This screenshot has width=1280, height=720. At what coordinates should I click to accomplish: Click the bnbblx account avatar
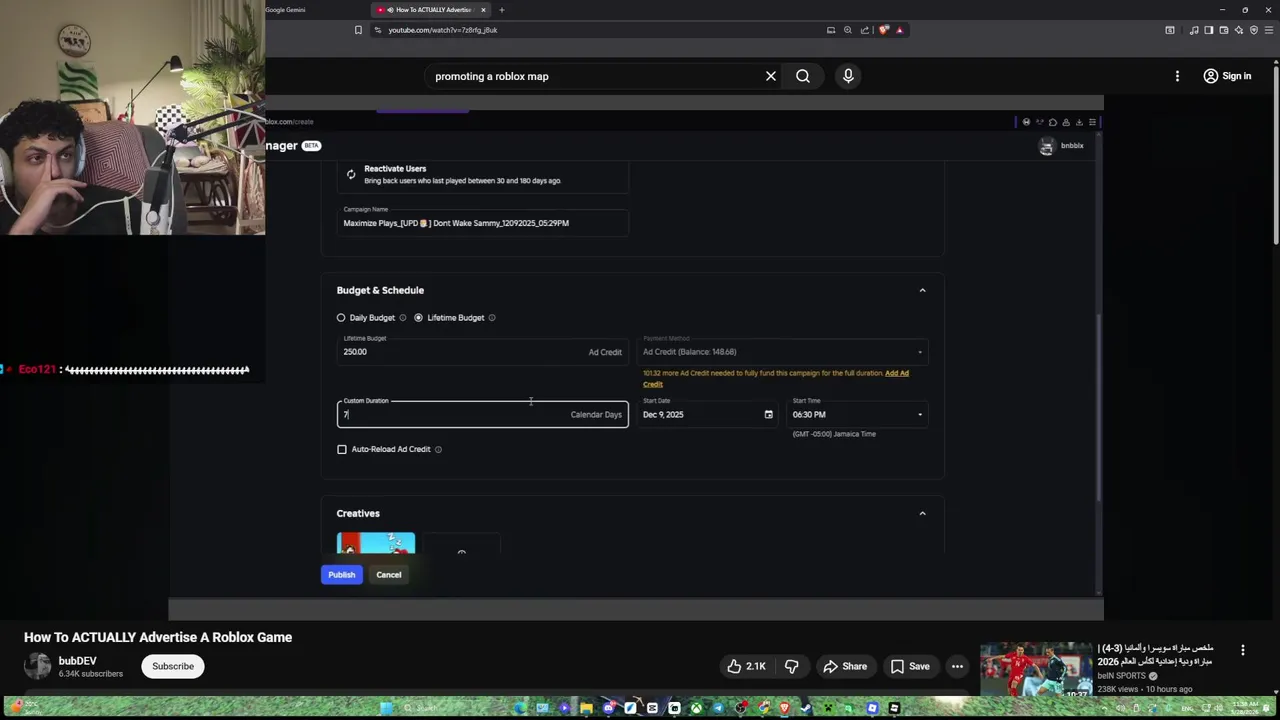pos(1046,146)
